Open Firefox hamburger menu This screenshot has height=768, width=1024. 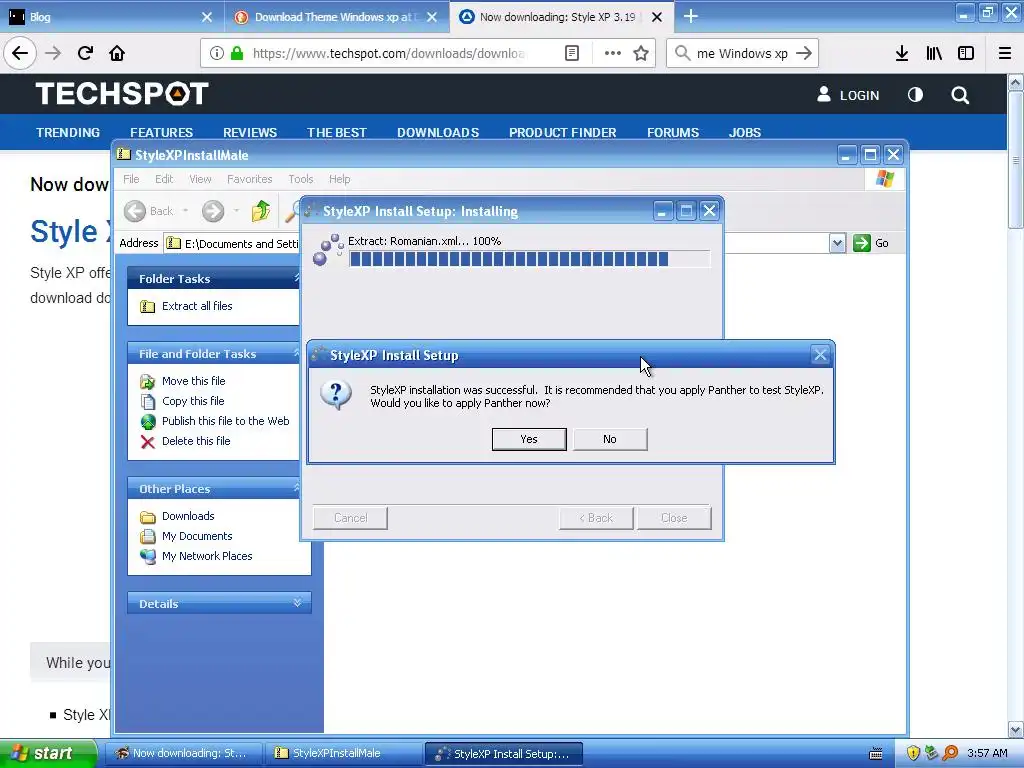click(1005, 53)
